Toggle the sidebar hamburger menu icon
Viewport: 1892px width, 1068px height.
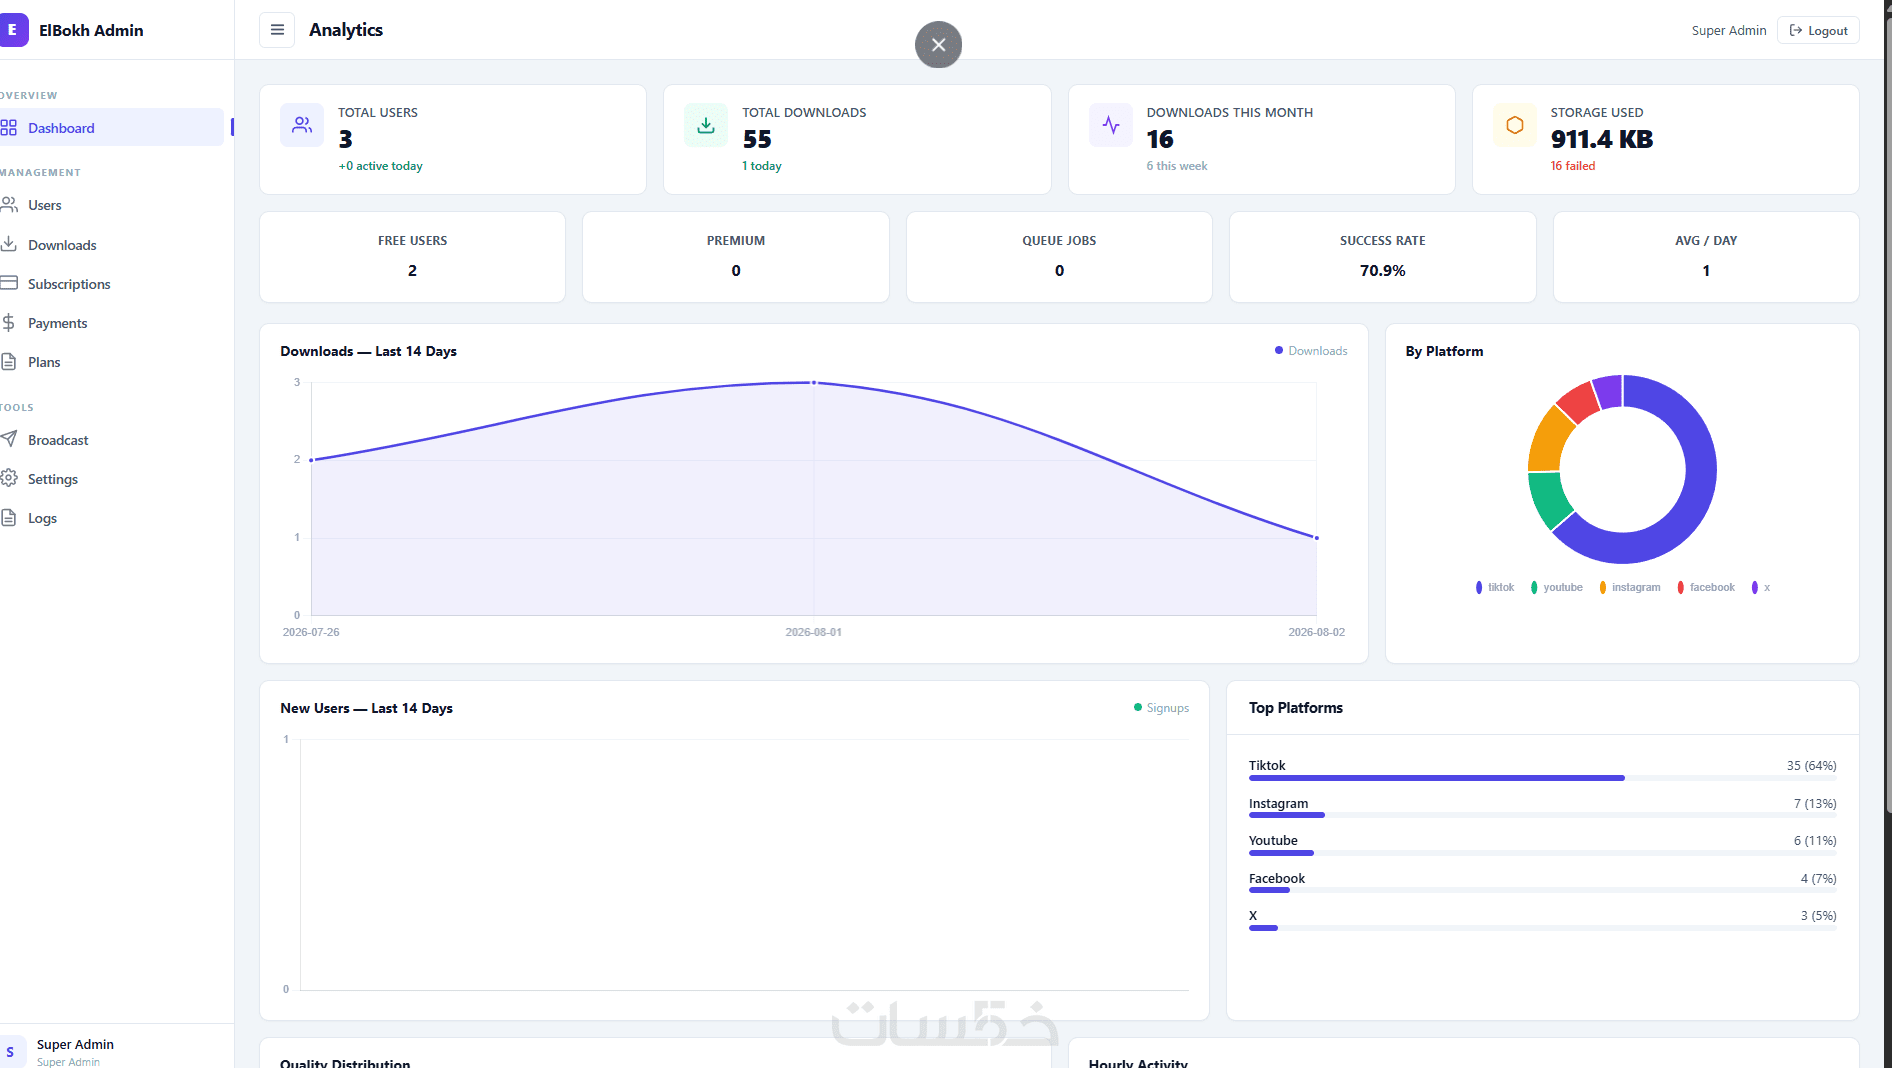point(277,30)
